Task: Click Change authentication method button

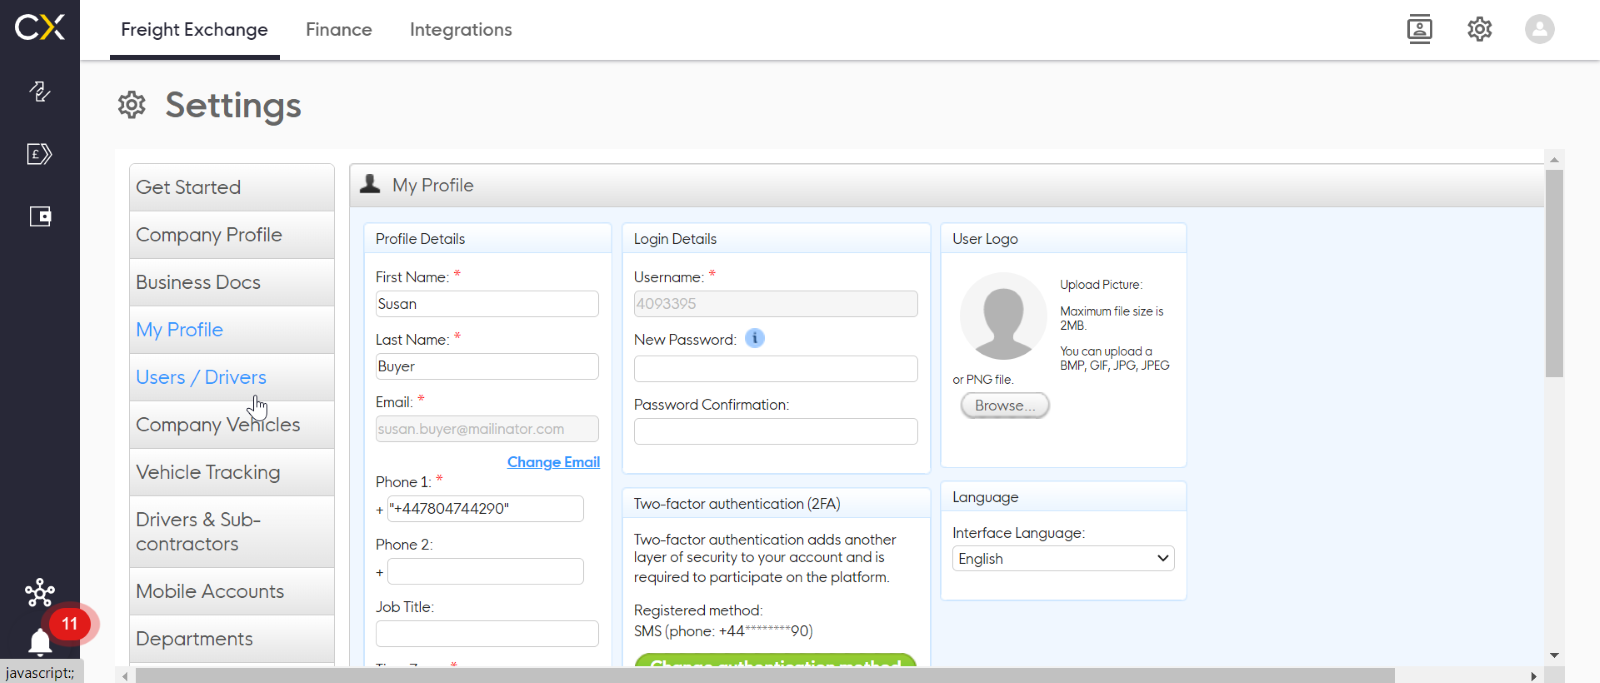Action: 776,660
